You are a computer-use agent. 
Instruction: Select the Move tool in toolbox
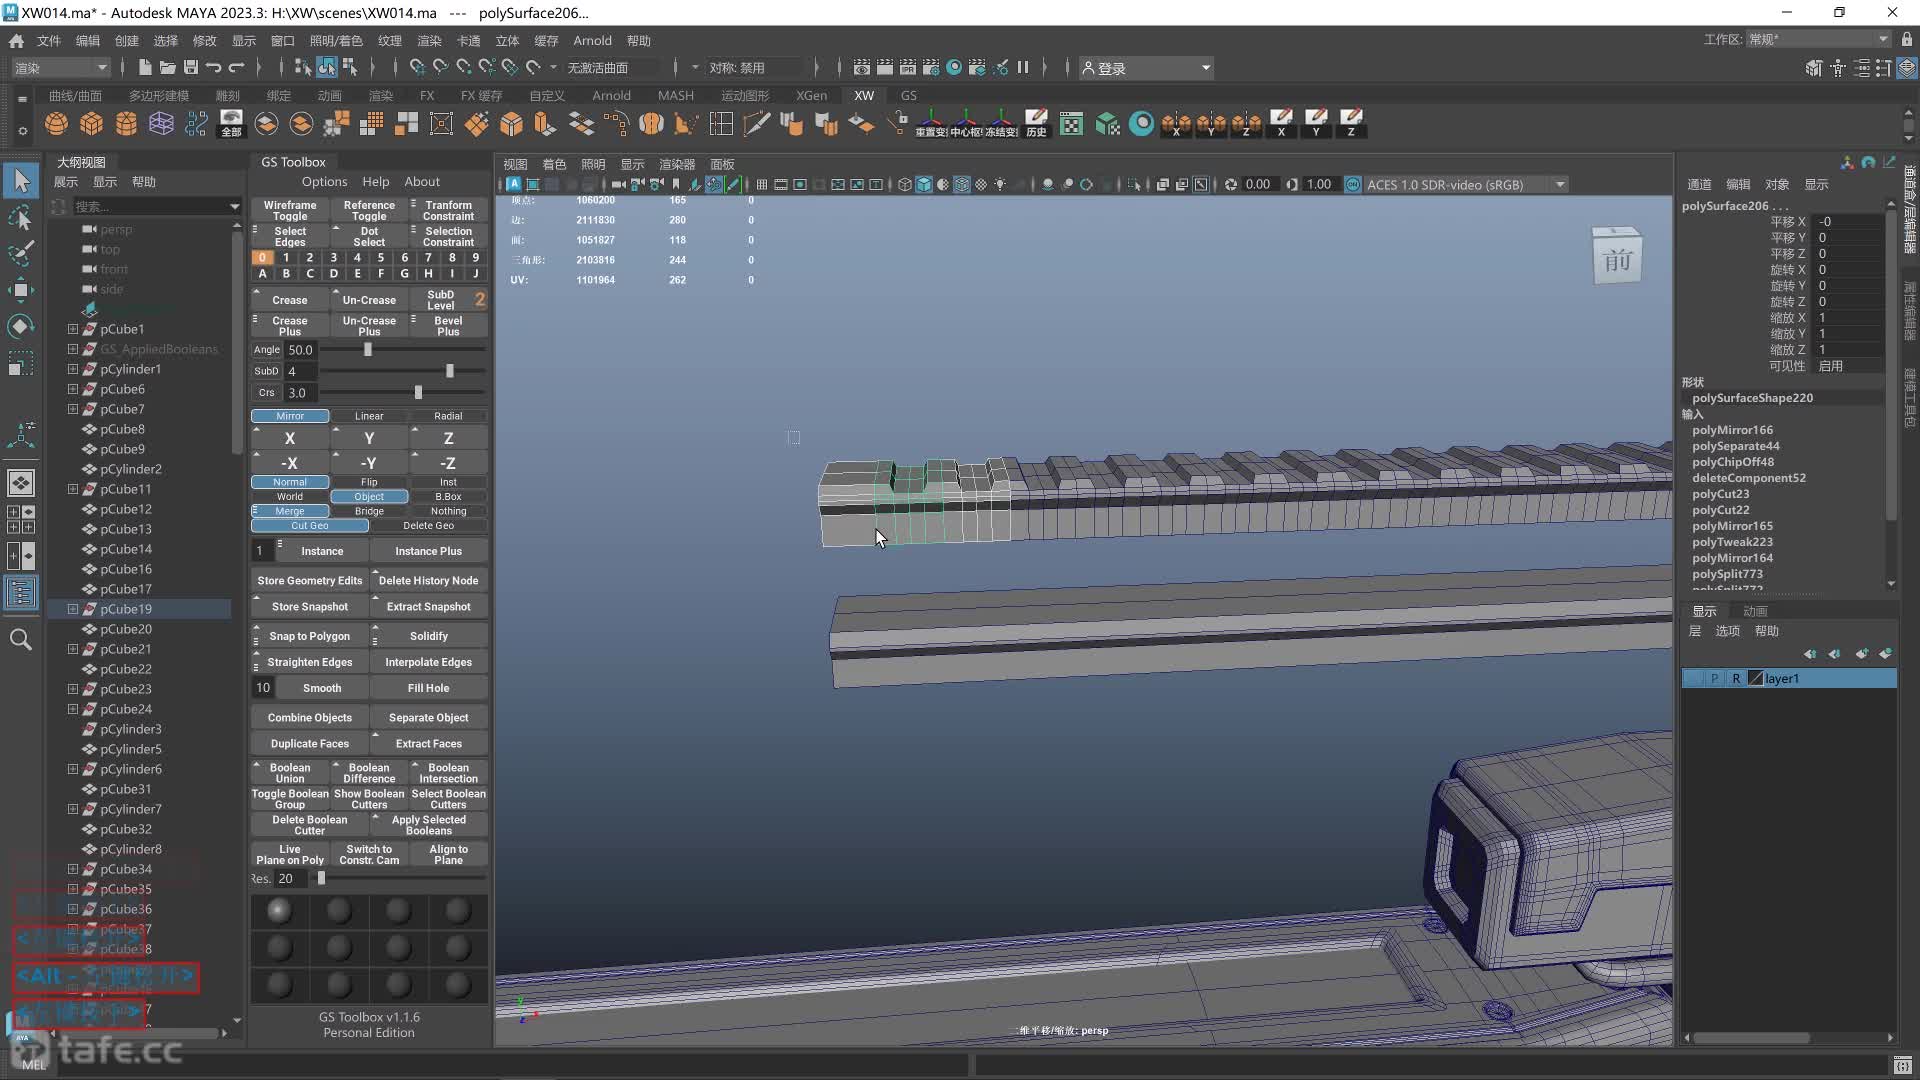21,290
